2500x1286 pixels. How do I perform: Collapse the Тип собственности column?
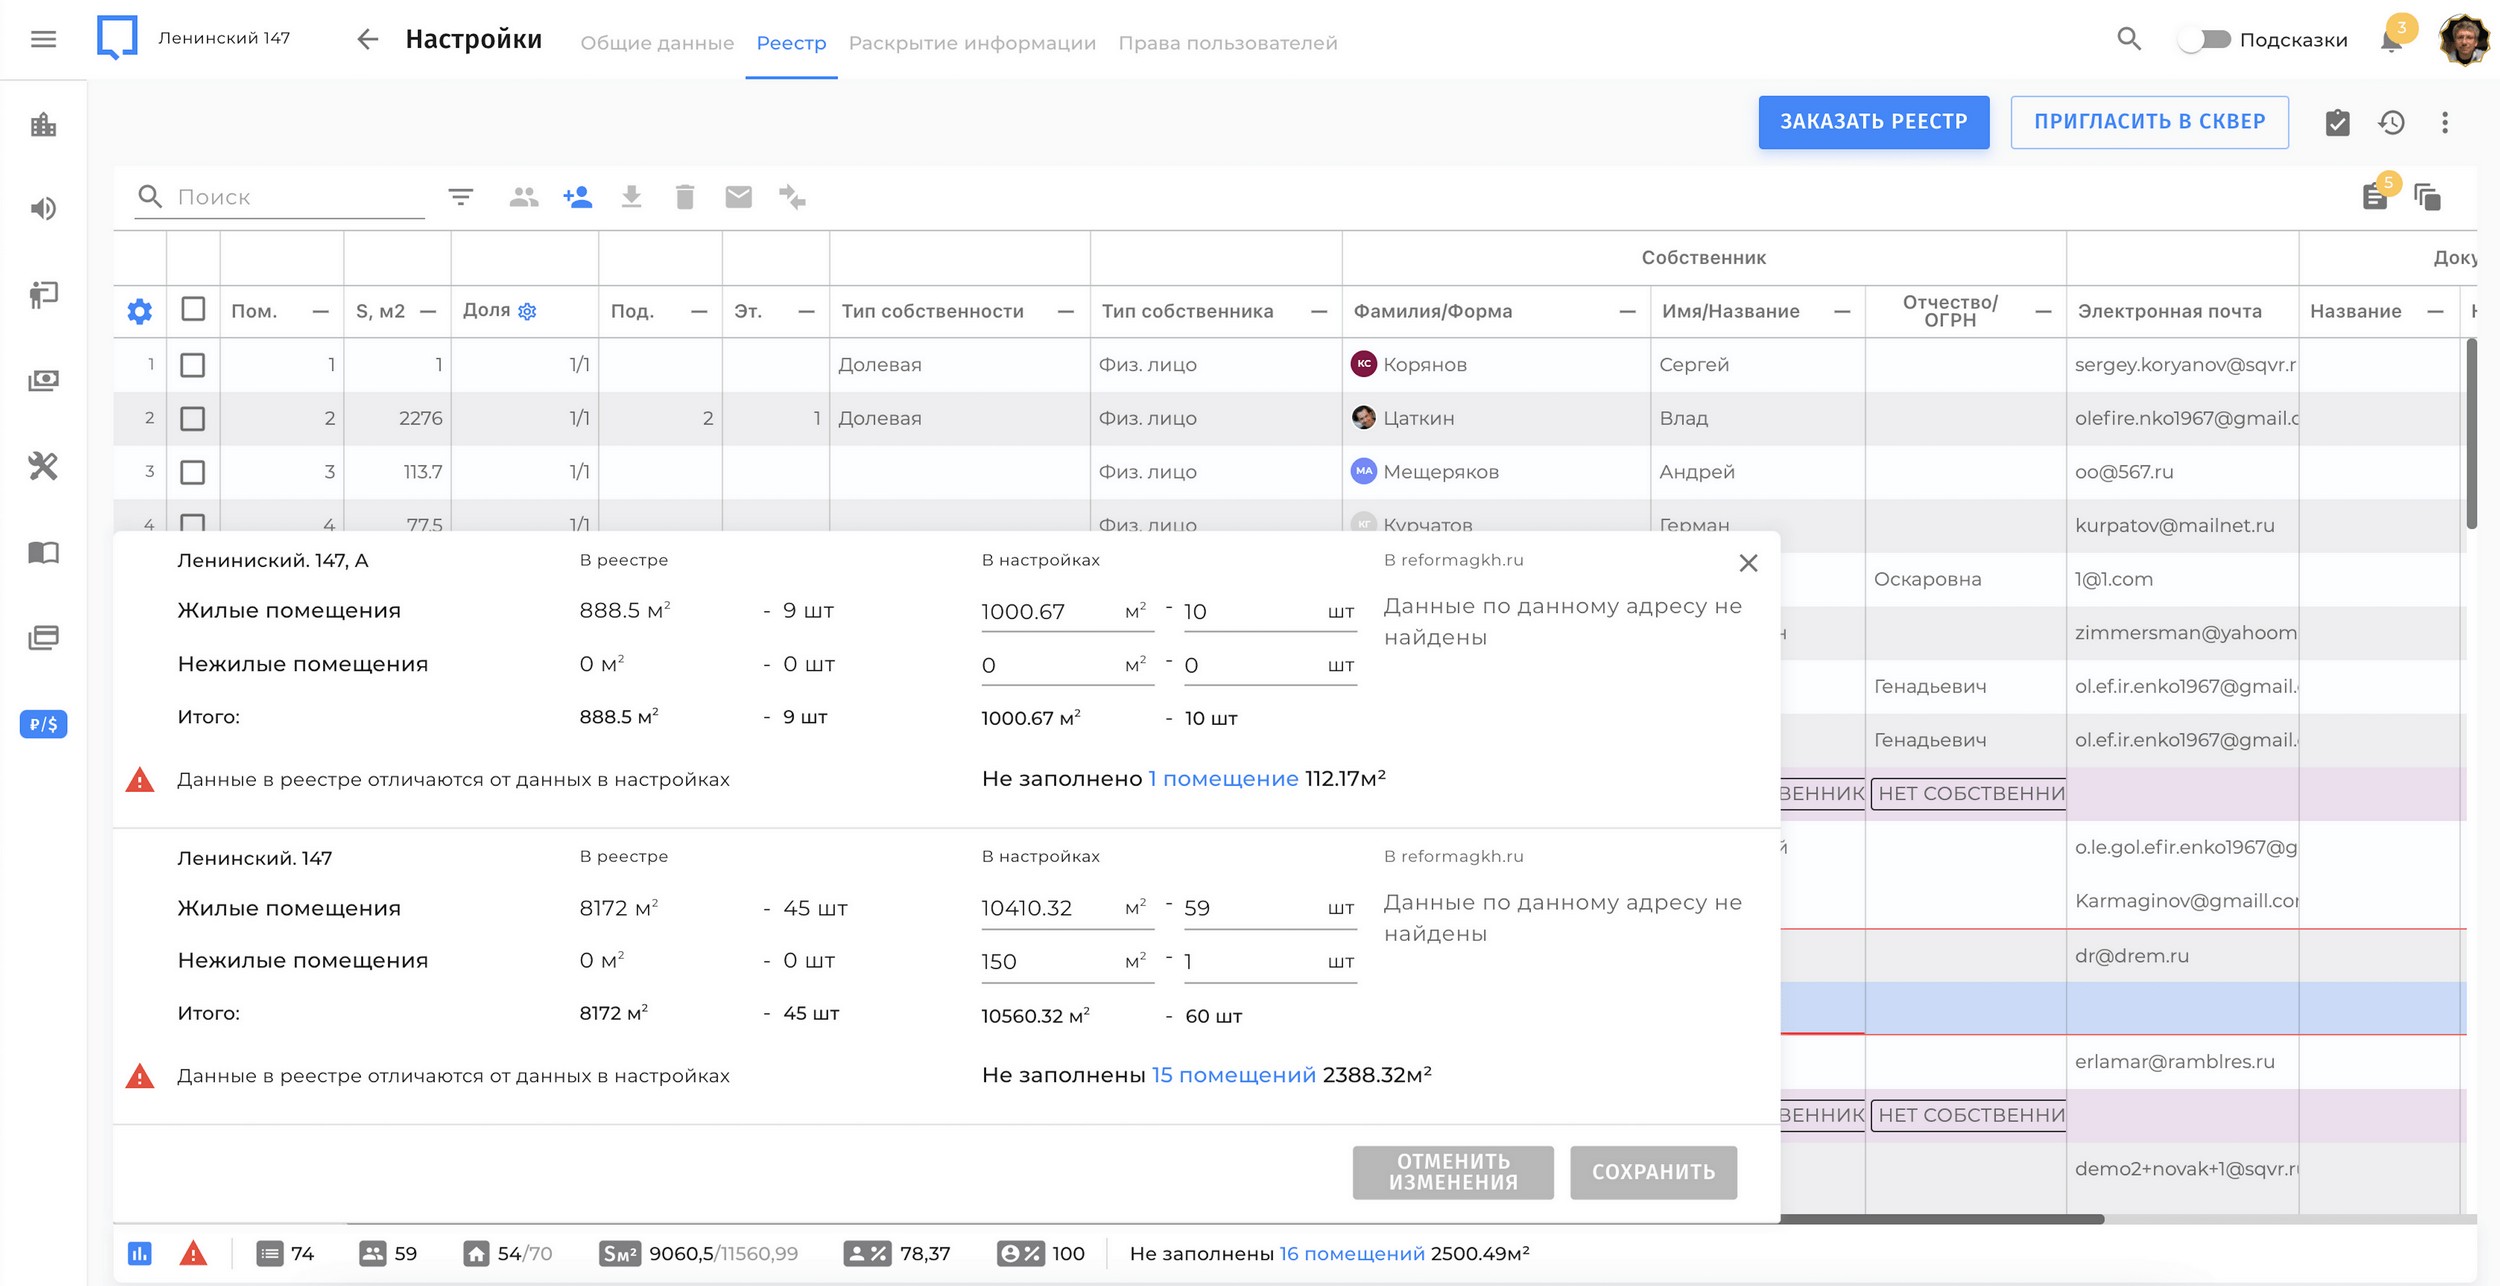pyautogui.click(x=1066, y=312)
